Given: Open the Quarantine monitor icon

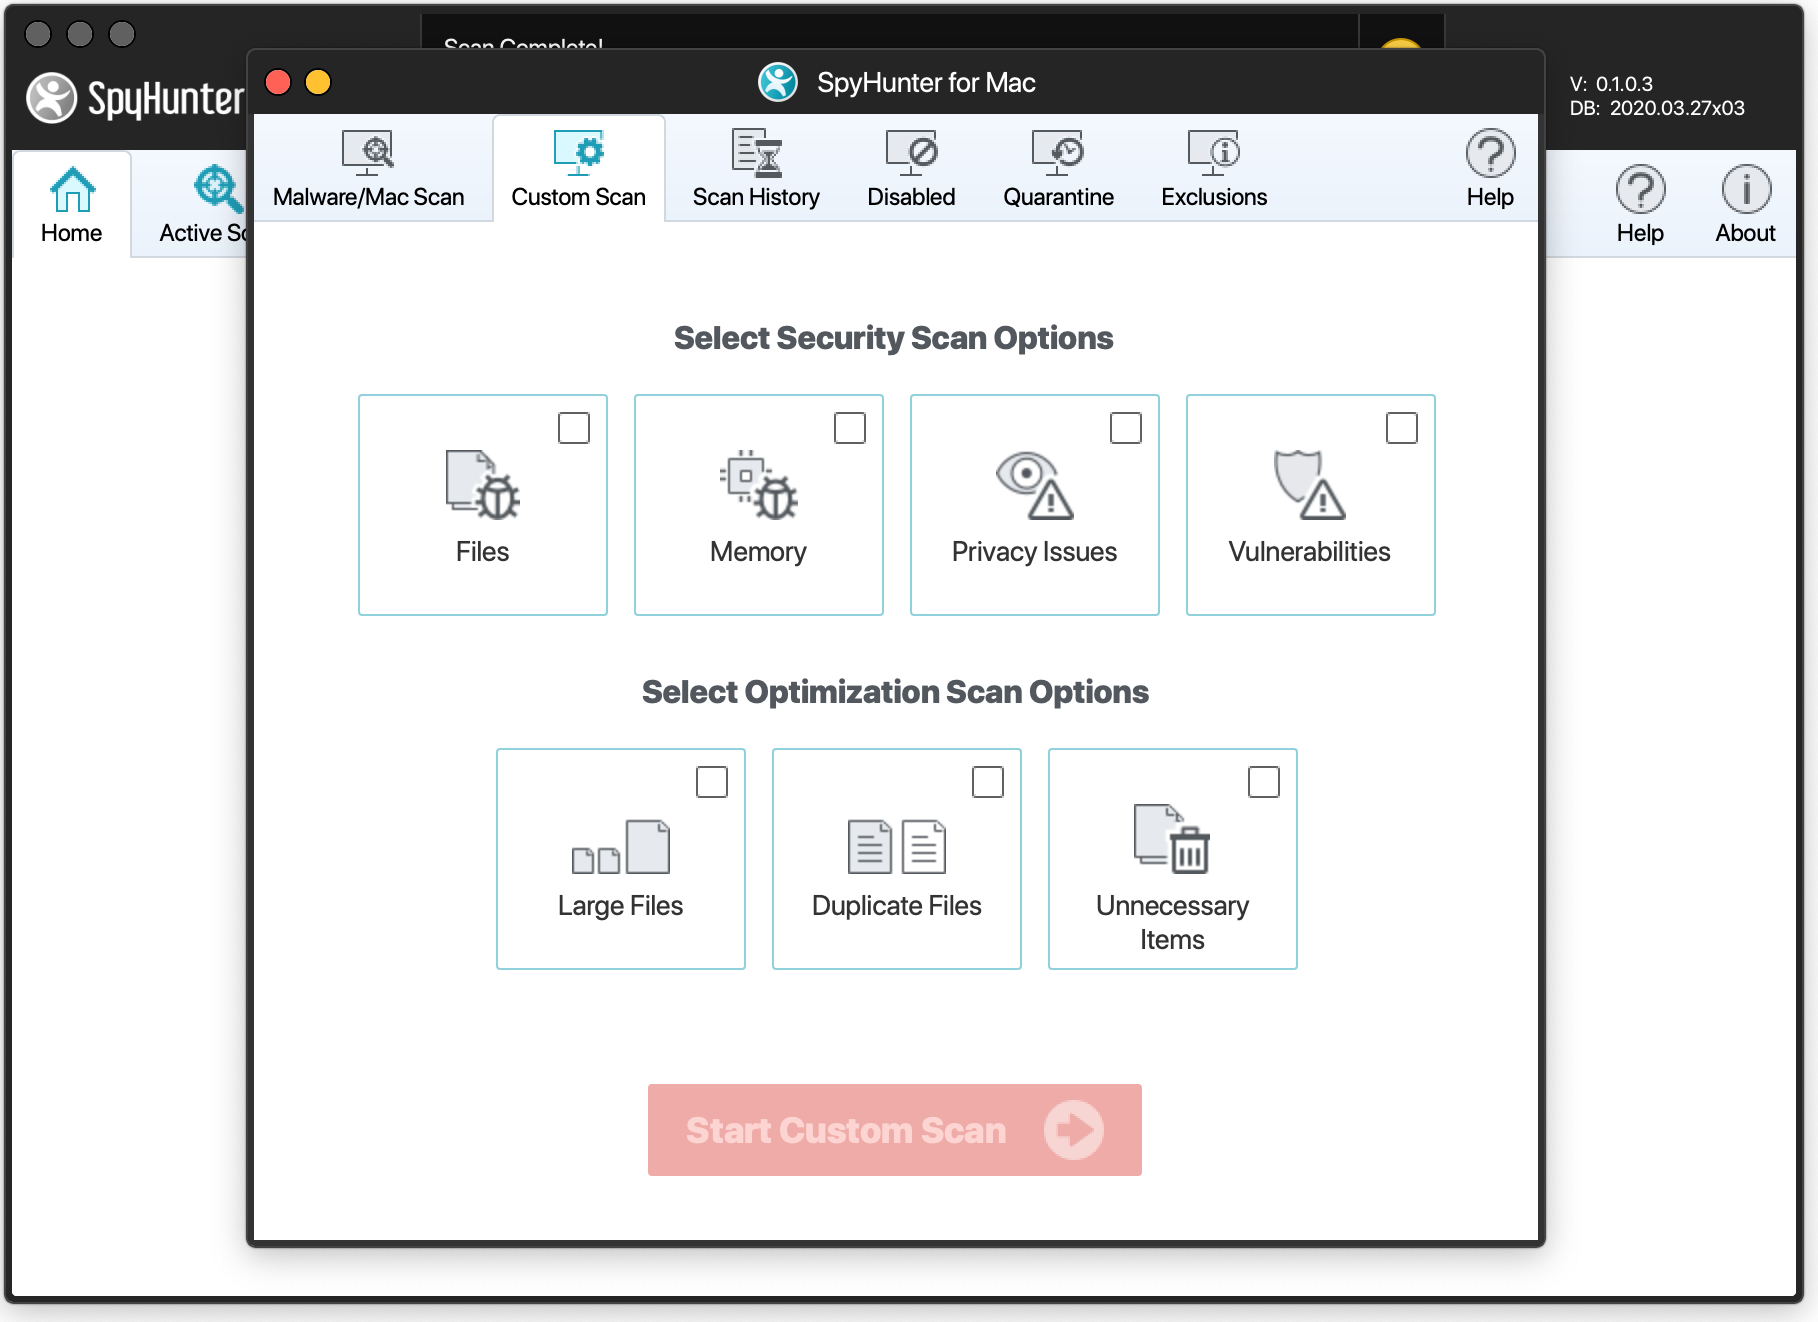Looking at the screenshot, I should point(1058,152).
